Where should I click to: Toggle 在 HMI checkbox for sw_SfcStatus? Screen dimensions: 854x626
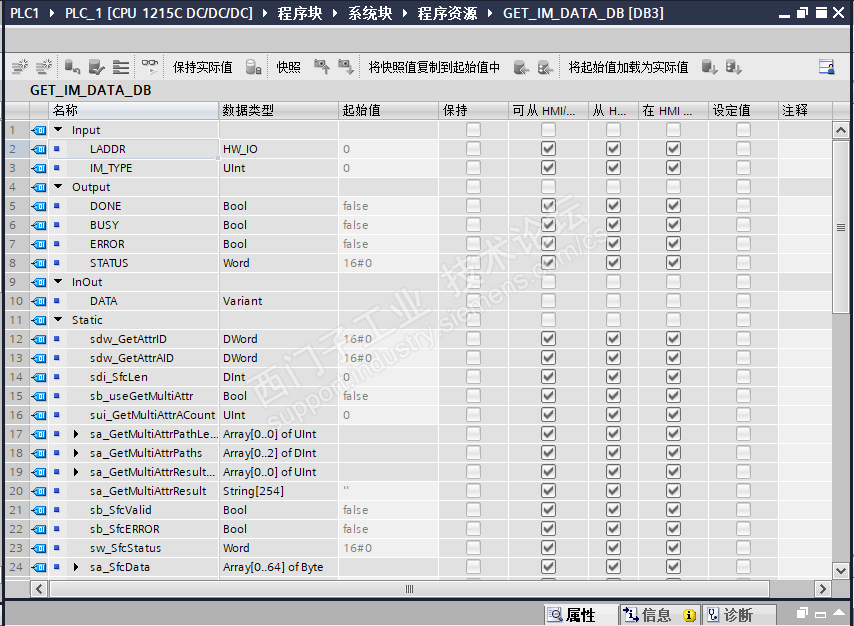click(x=673, y=548)
